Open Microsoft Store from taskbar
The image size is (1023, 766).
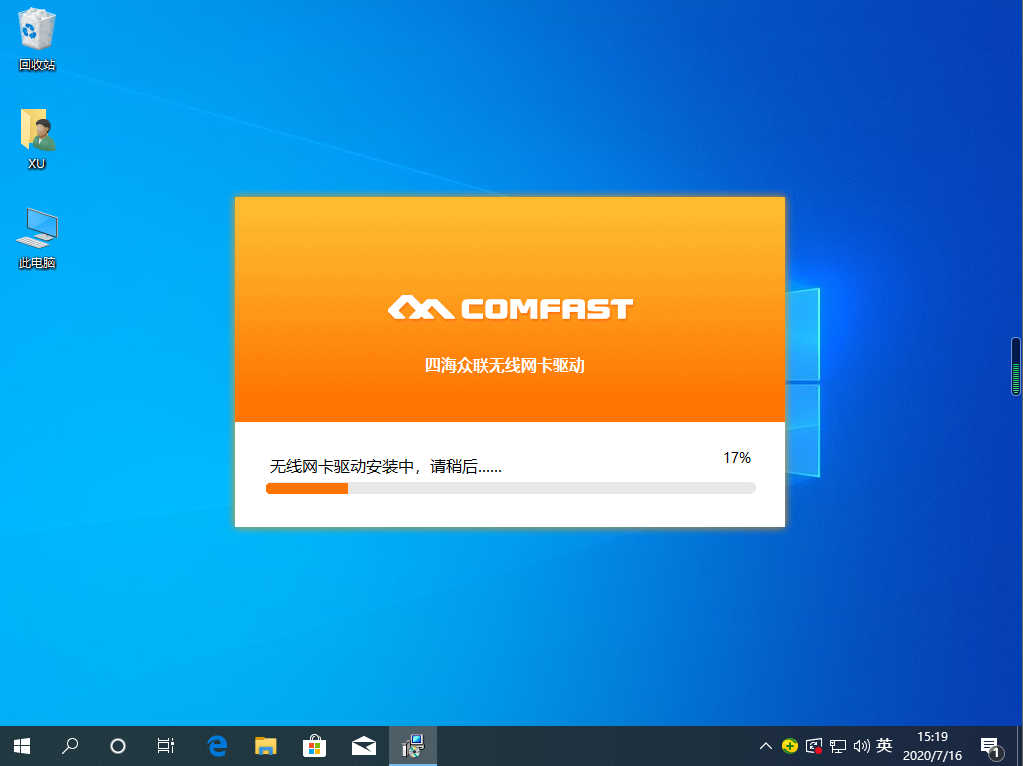(x=314, y=746)
